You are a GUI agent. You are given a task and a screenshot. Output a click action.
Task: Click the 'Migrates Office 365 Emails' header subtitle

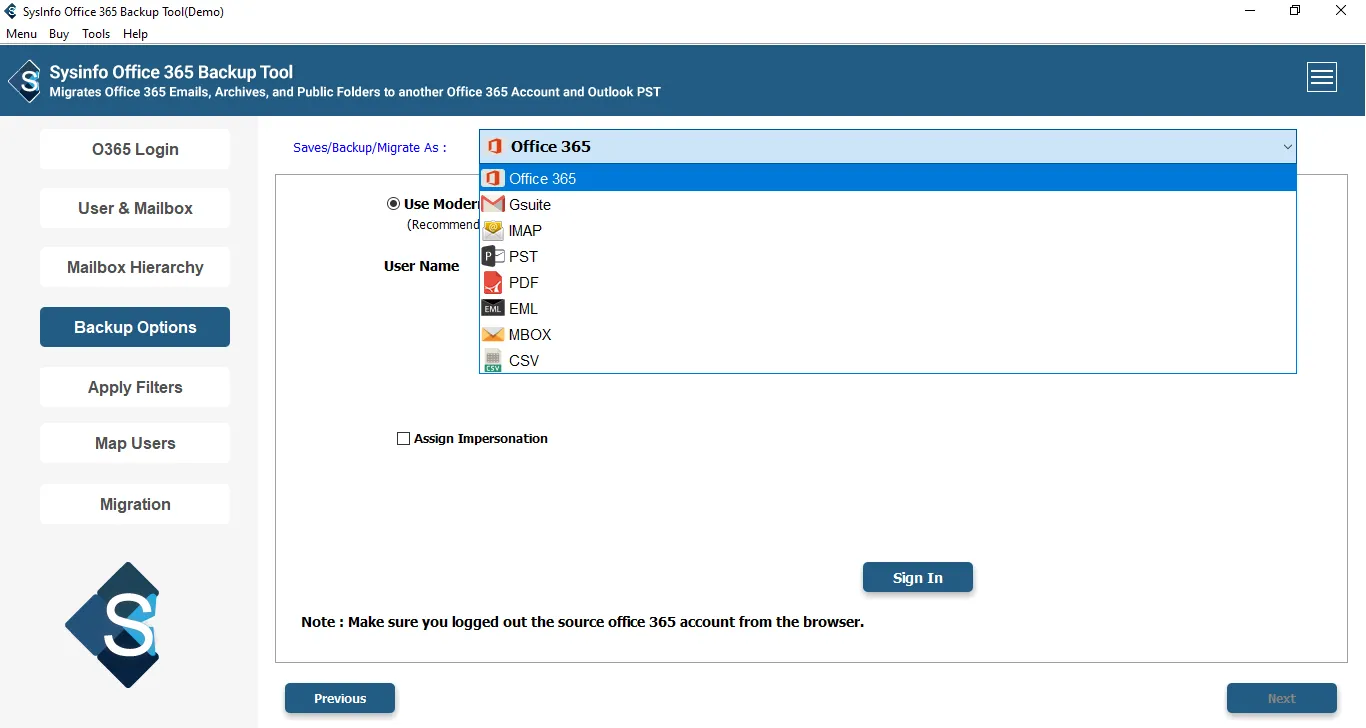click(355, 92)
